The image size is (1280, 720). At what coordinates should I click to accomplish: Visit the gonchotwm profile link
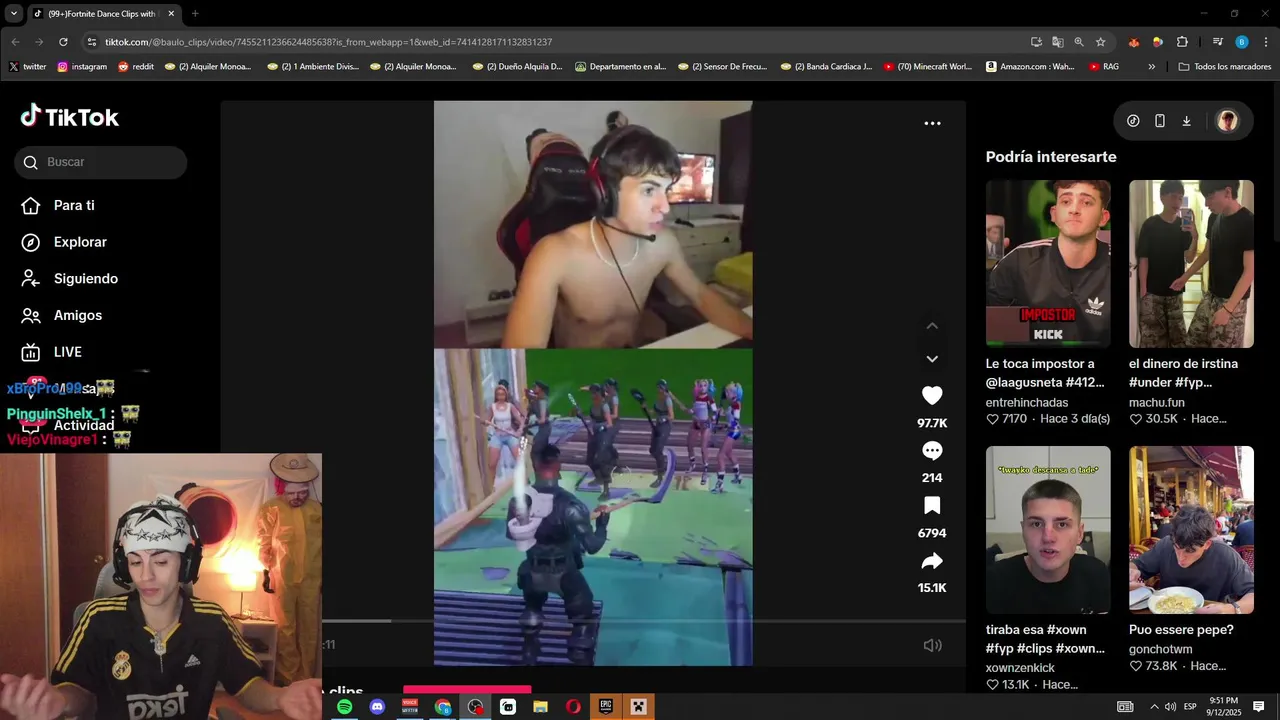pyautogui.click(x=1161, y=650)
